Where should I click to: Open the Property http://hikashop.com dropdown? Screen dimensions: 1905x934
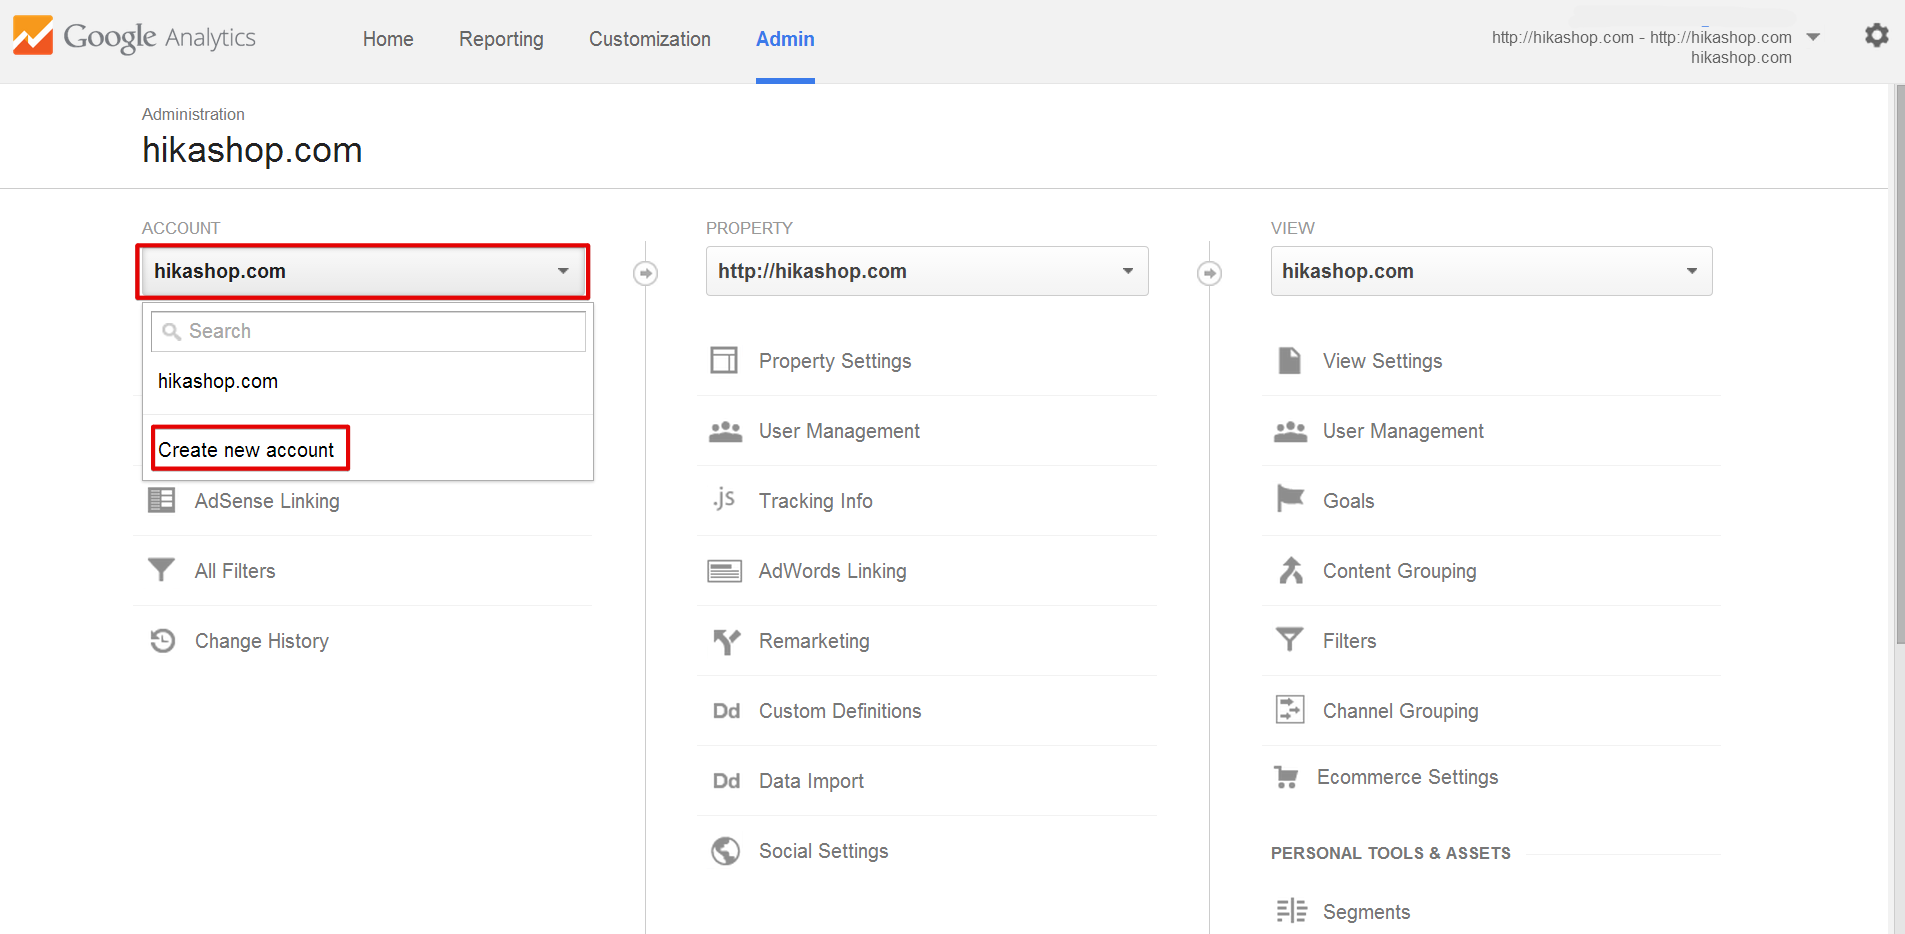[927, 271]
